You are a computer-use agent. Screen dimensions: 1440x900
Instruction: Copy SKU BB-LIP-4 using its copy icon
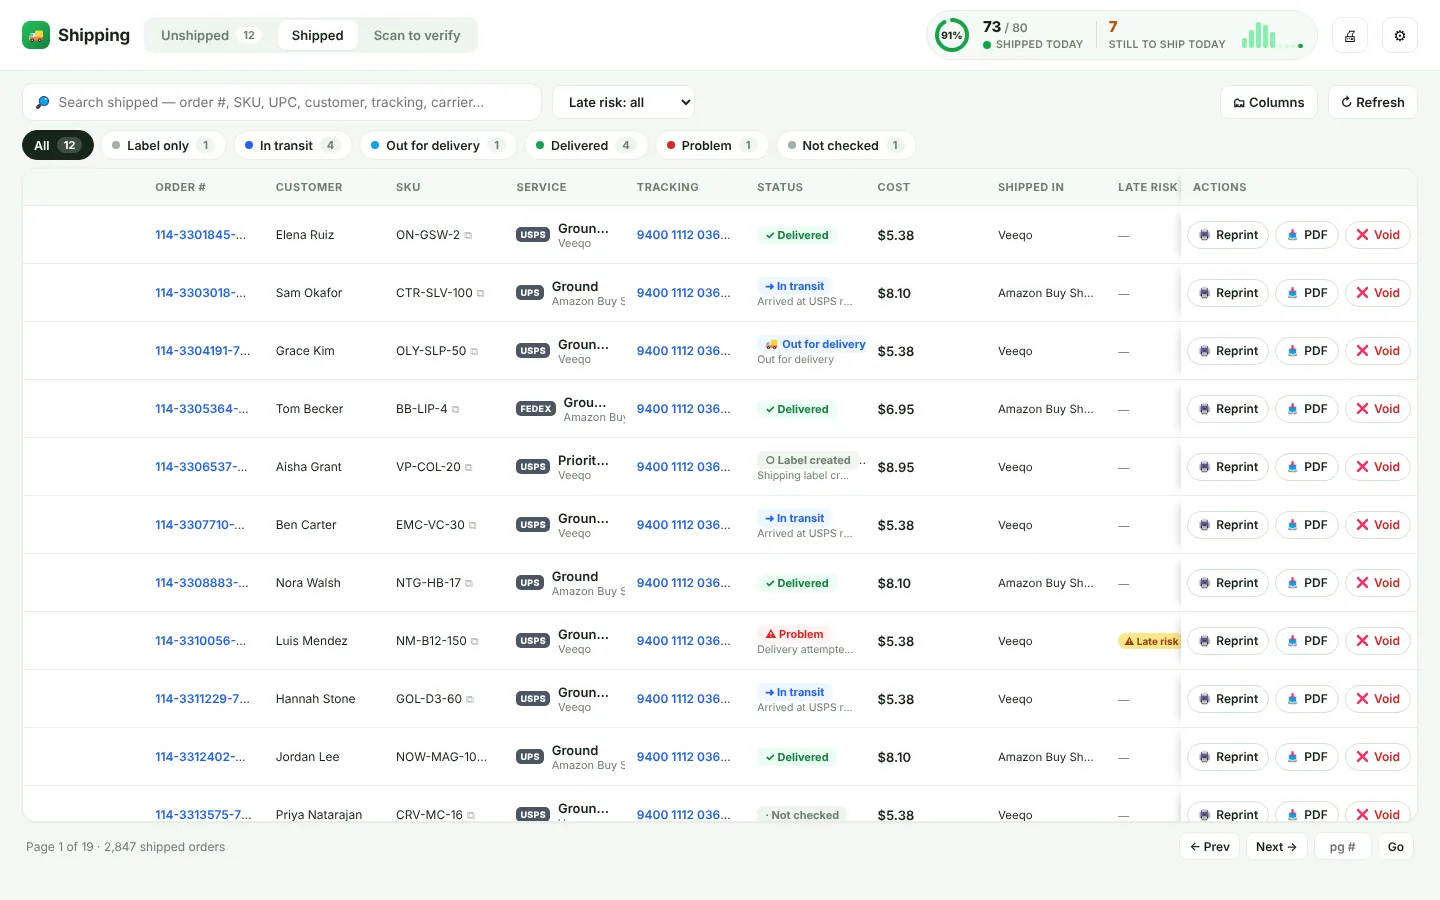click(x=456, y=410)
